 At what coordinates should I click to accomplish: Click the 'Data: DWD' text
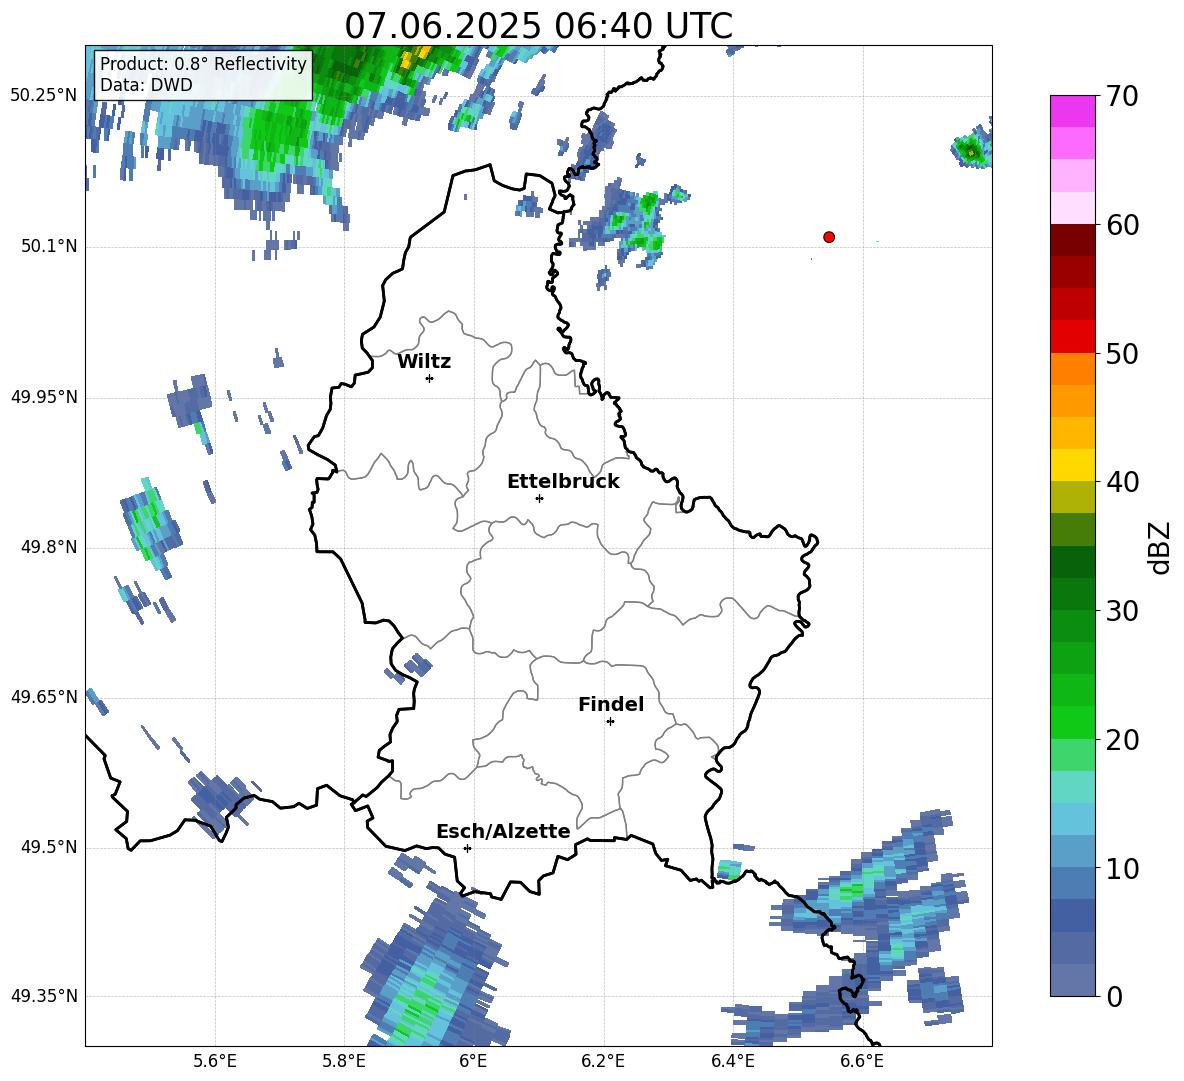tap(146, 85)
